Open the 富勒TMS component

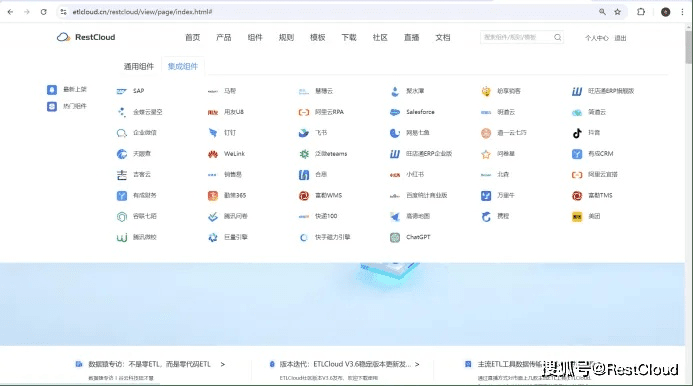592,195
